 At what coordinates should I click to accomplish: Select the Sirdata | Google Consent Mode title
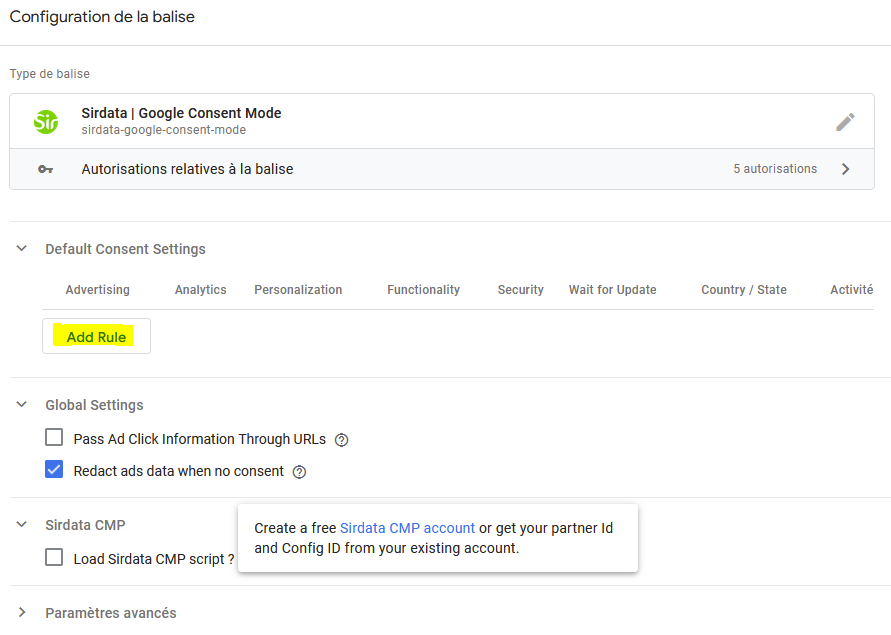(181, 113)
